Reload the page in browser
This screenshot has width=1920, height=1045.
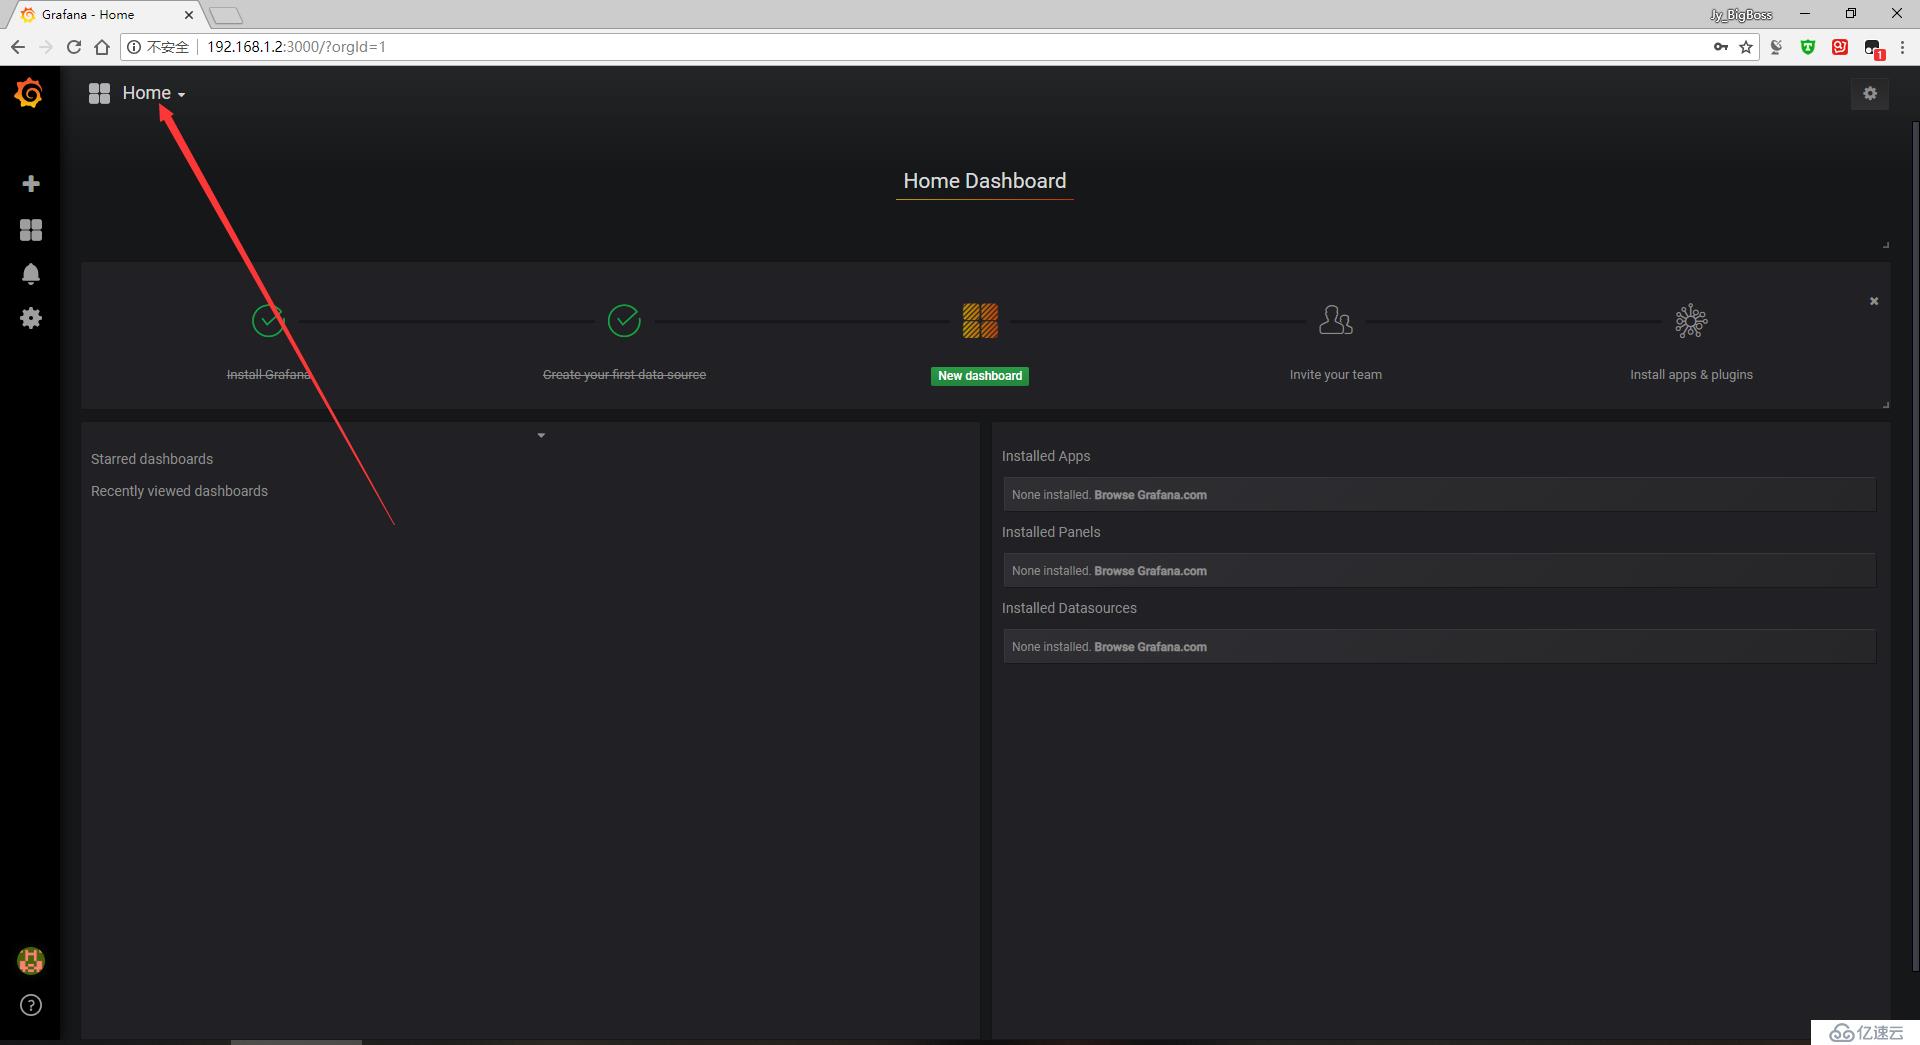click(73, 47)
